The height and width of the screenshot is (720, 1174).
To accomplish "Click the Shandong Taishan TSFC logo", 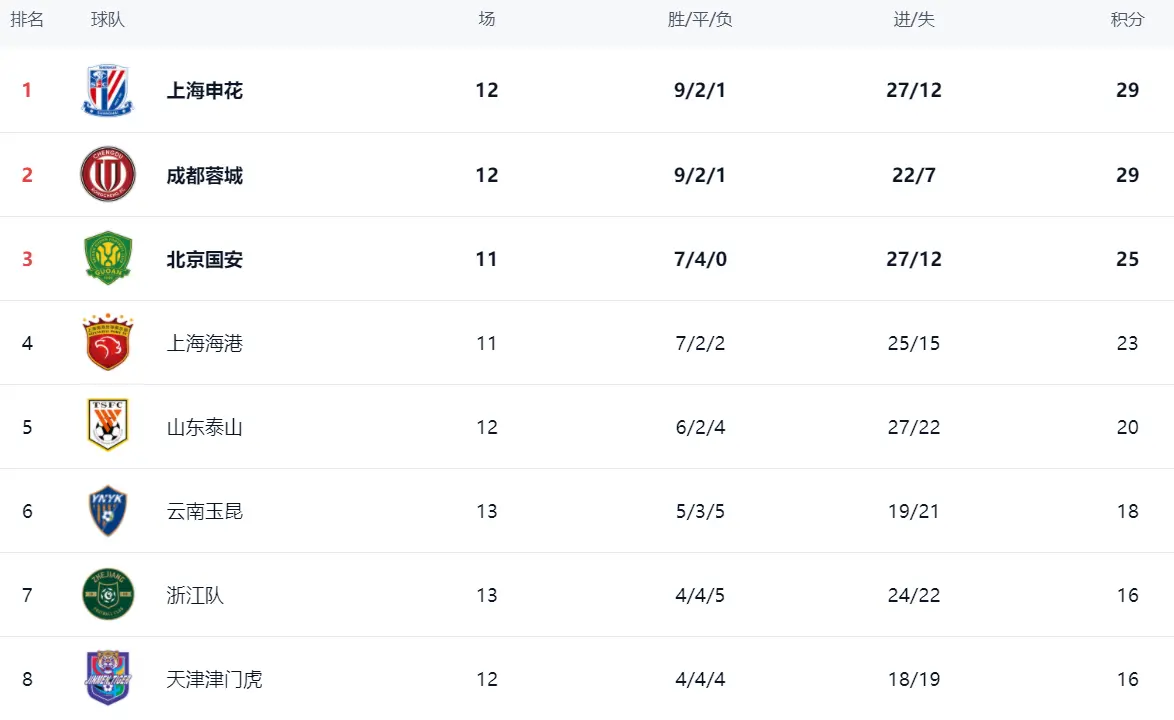I will click(x=108, y=424).
